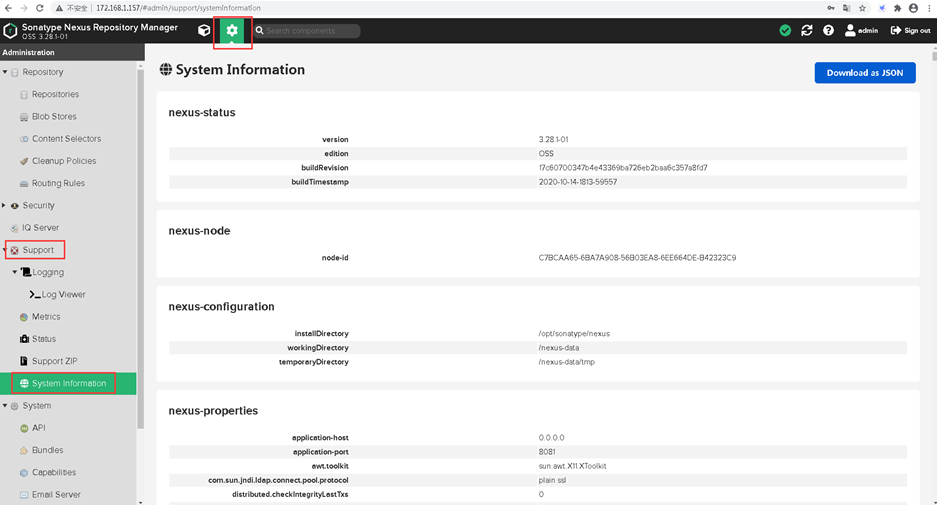Open the API page
The height and width of the screenshot is (505, 937).
pyautogui.click(x=39, y=428)
